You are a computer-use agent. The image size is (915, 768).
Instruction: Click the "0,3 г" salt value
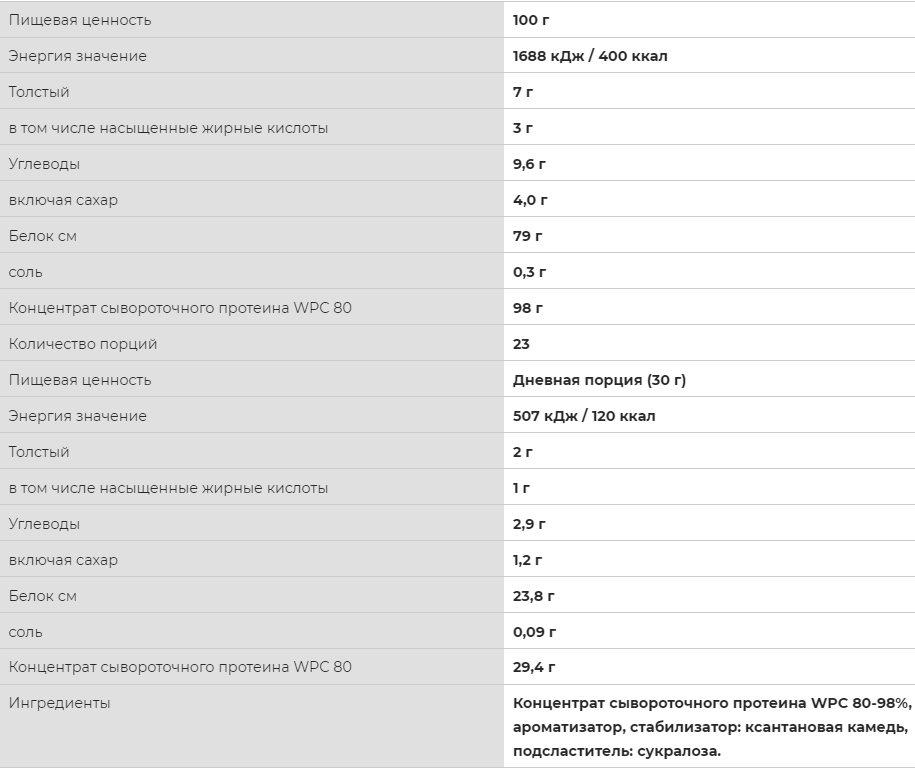(529, 272)
